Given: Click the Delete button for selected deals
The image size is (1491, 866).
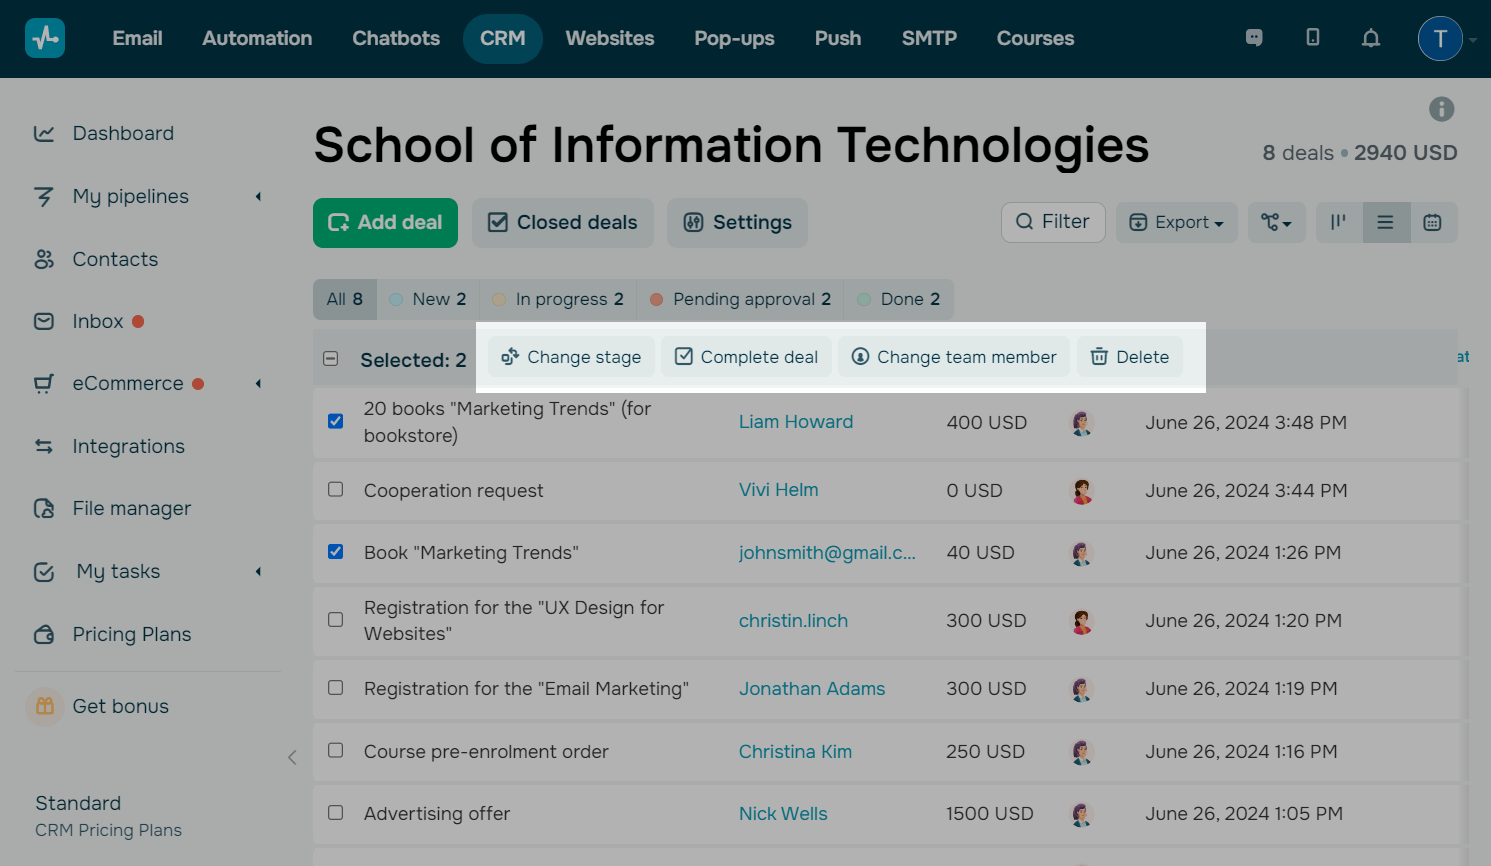Looking at the screenshot, I should pyautogui.click(x=1129, y=357).
